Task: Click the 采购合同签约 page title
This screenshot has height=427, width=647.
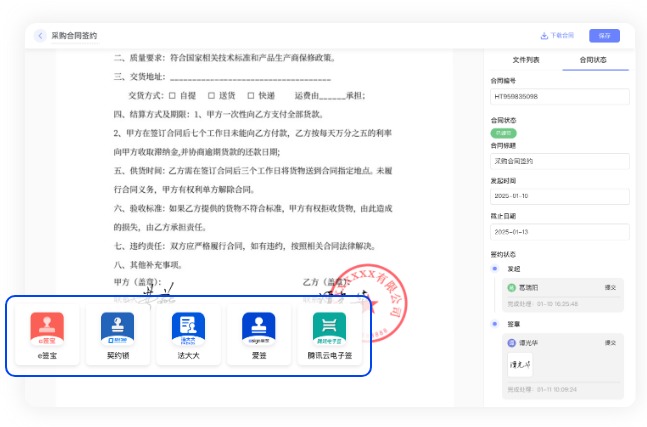Action: 74,36
